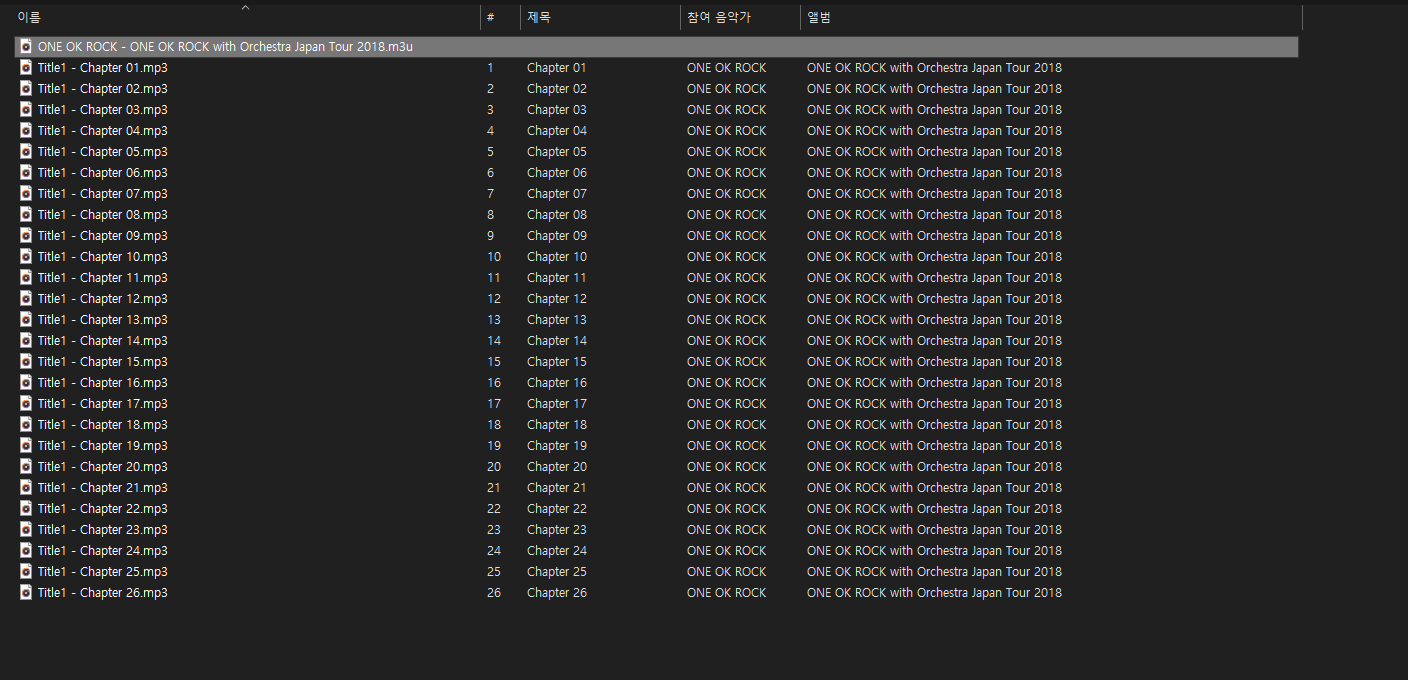Click icon of Title1 - Chapter 17.mp3
This screenshot has width=1408, height=680.
click(26, 404)
